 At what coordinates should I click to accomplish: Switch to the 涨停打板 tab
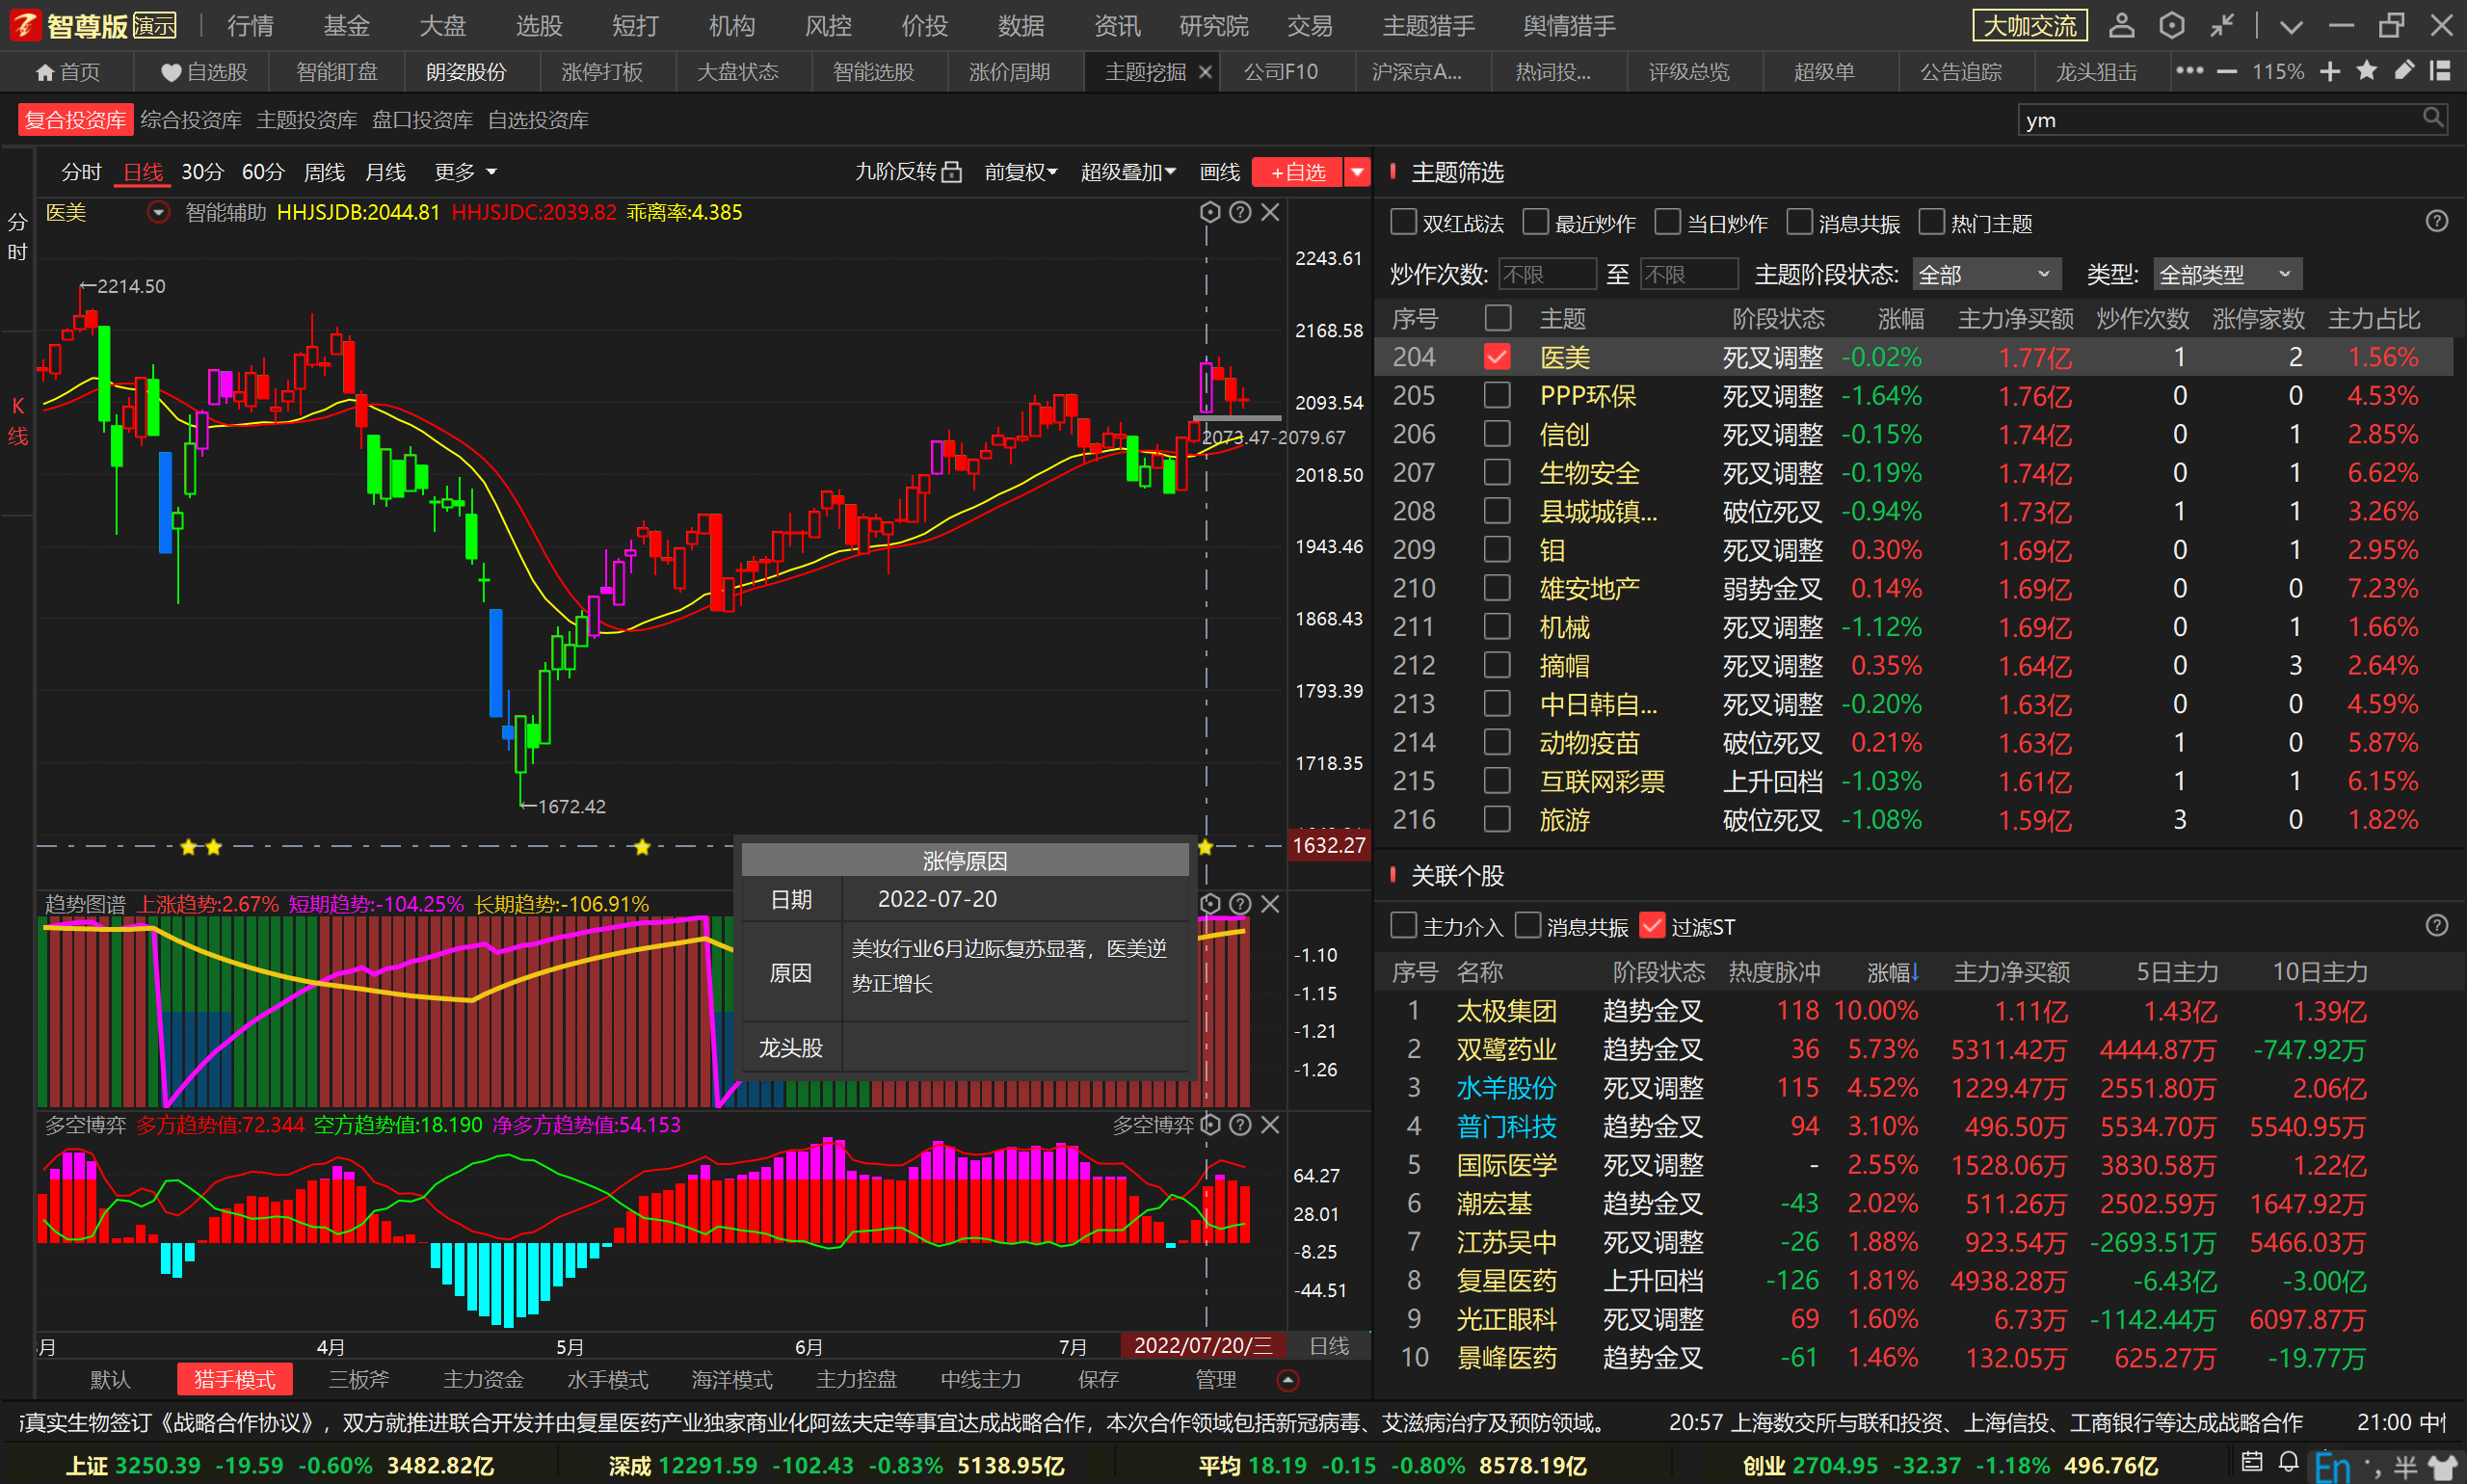tap(602, 72)
